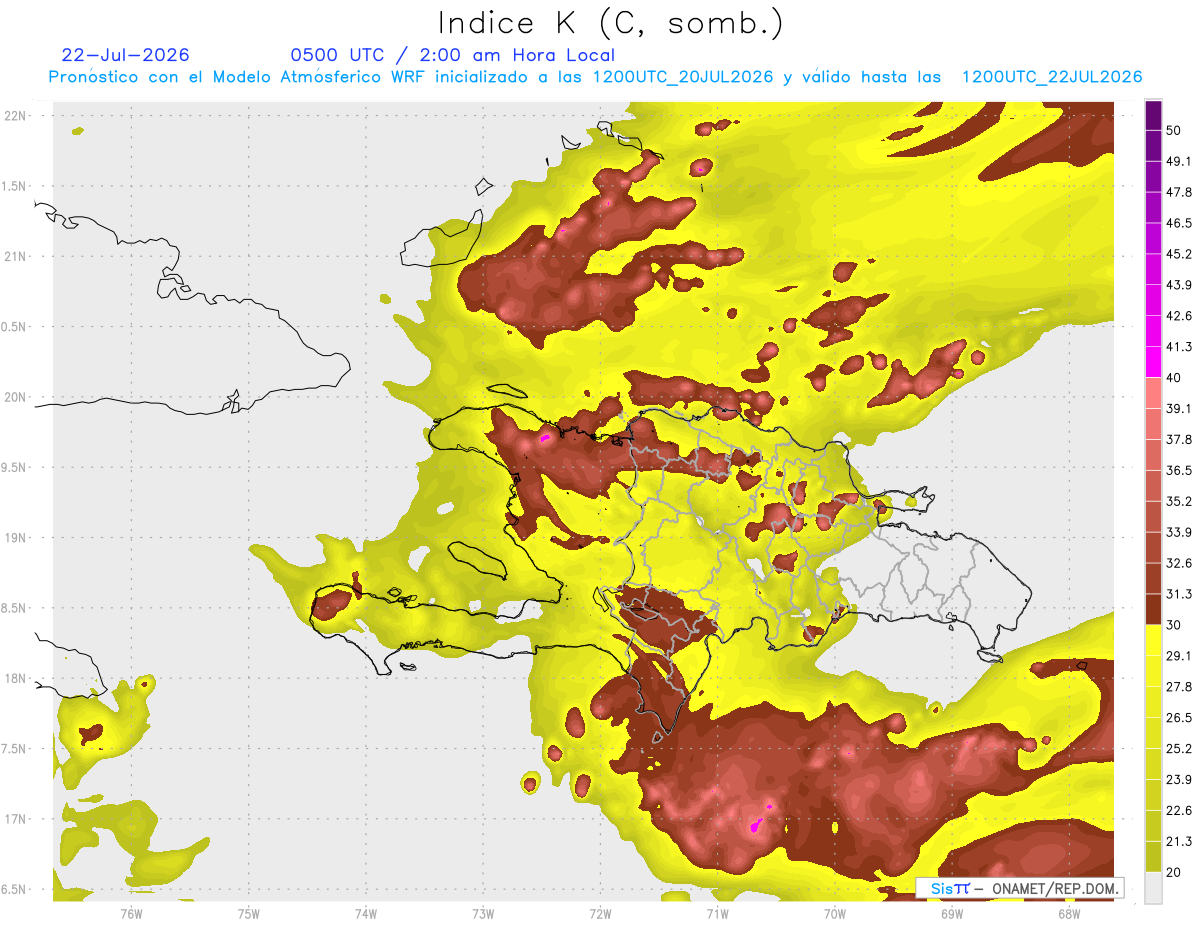Click the "9.5N" latitude axis label

14,467
